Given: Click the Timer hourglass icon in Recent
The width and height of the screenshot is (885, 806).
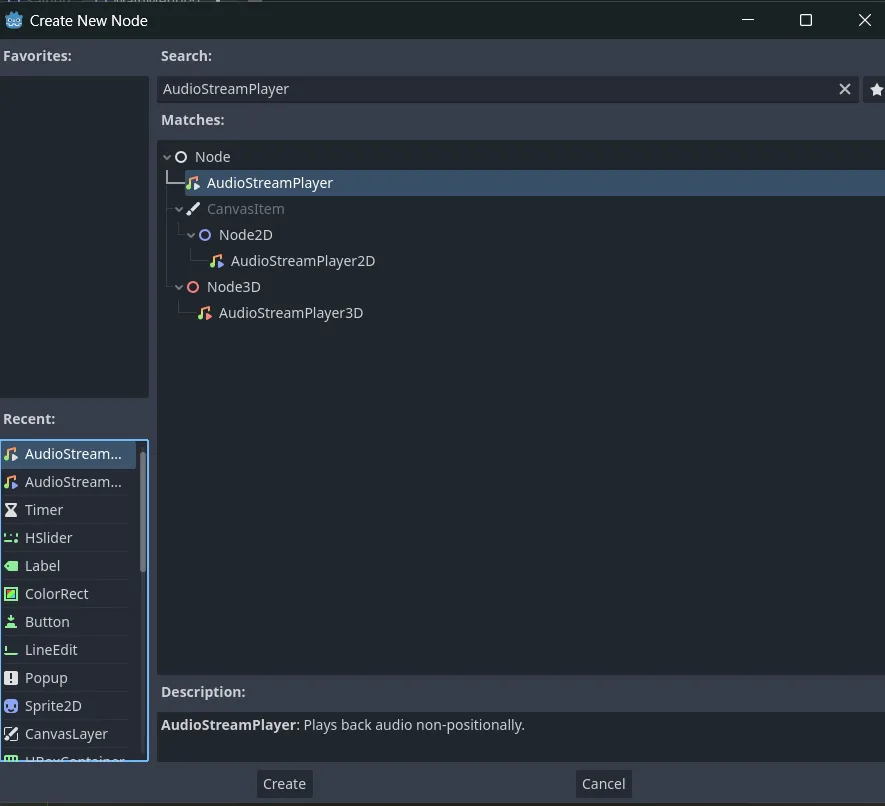Looking at the screenshot, I should (11, 510).
